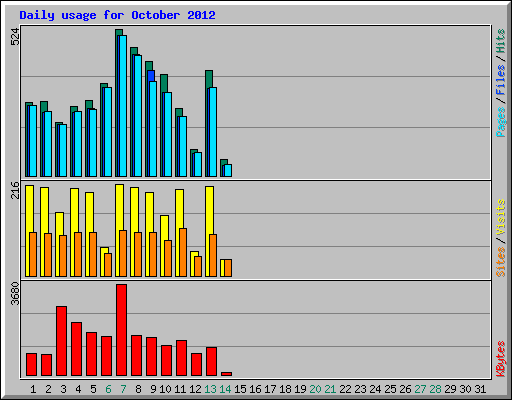Click the '216' y-axis value
This screenshot has width=512, height=400.
point(15,190)
